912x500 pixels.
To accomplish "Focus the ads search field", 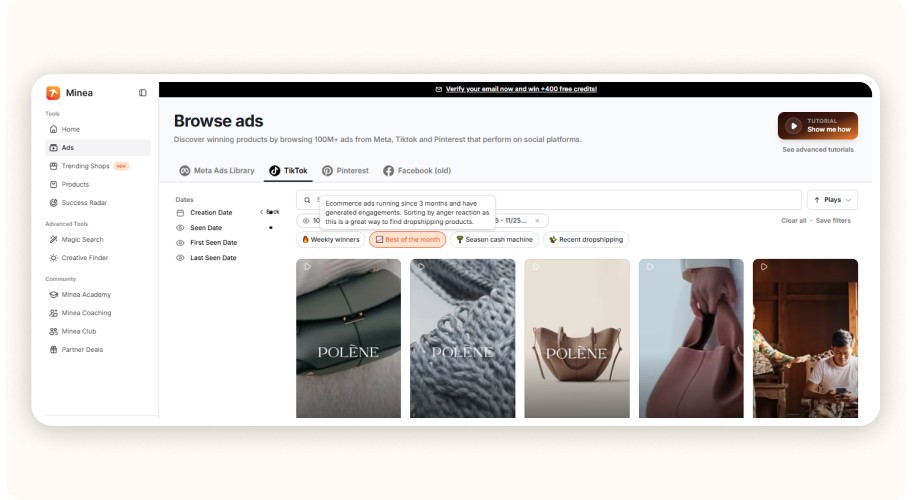I will pos(548,200).
